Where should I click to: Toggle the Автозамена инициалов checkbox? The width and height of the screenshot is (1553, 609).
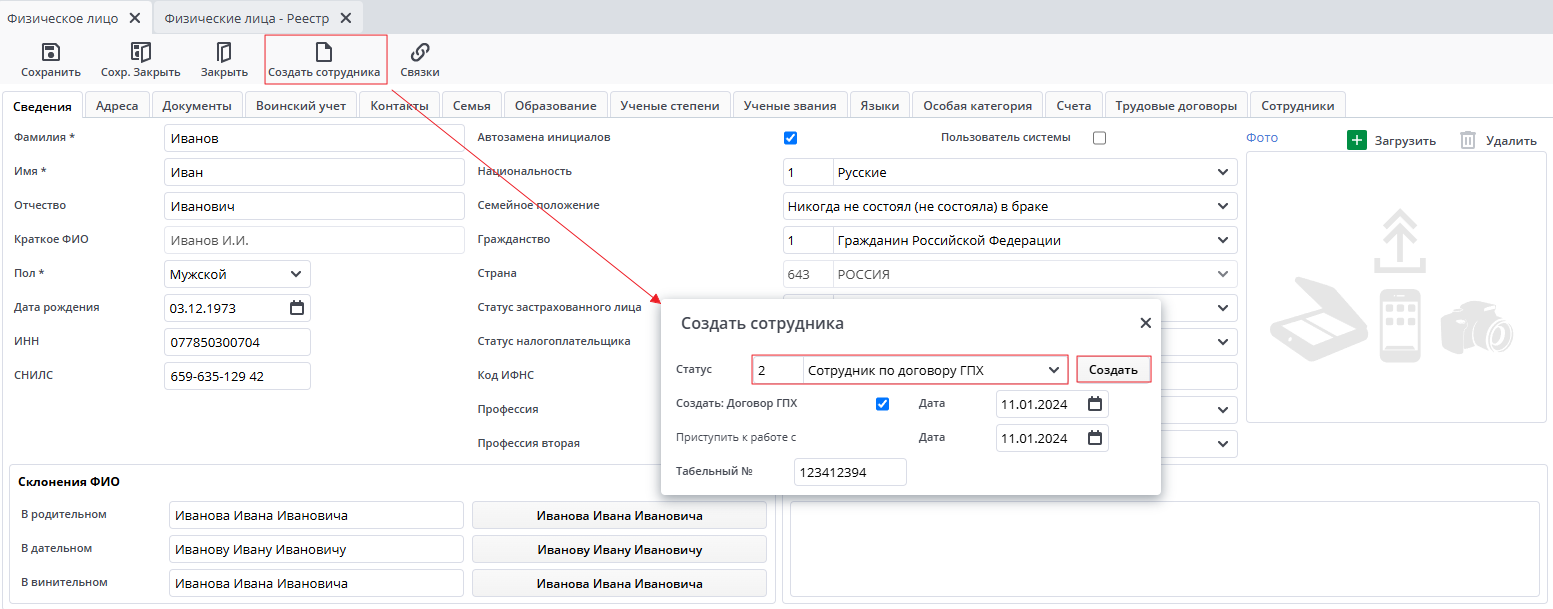(x=790, y=138)
